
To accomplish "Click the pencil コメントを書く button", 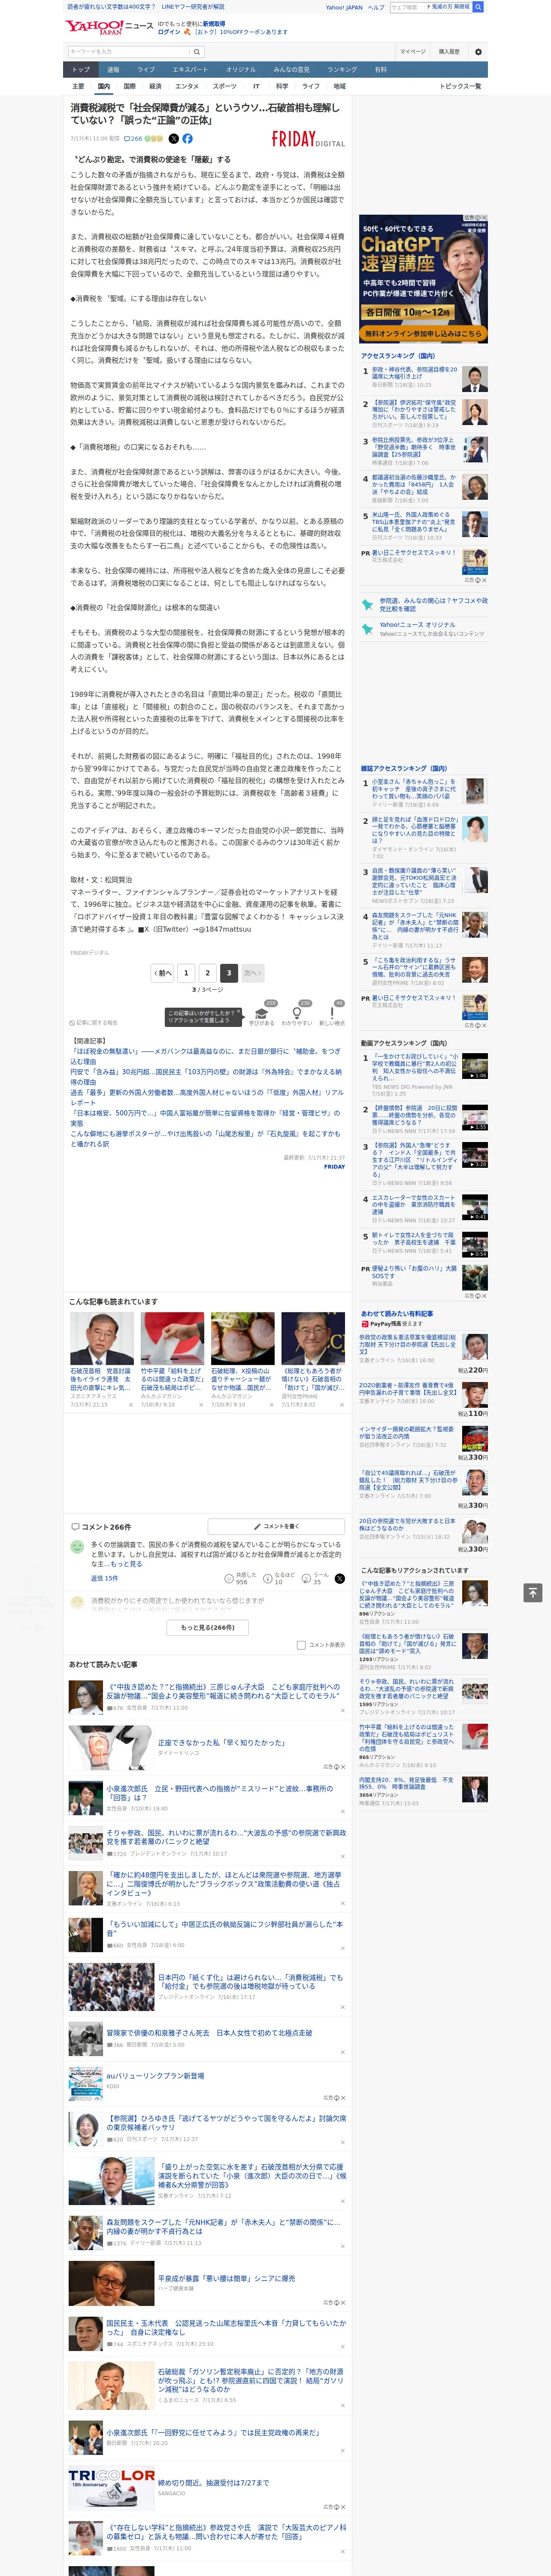I will pos(277,1527).
